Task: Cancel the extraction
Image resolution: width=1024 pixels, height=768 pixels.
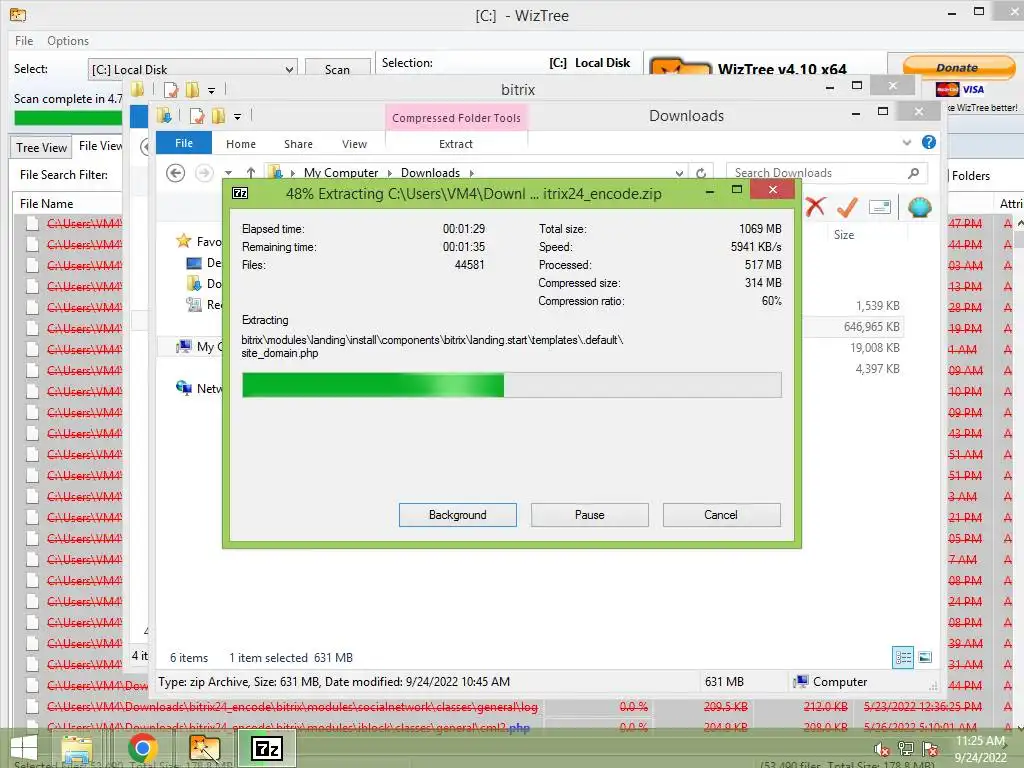Action: [721, 515]
